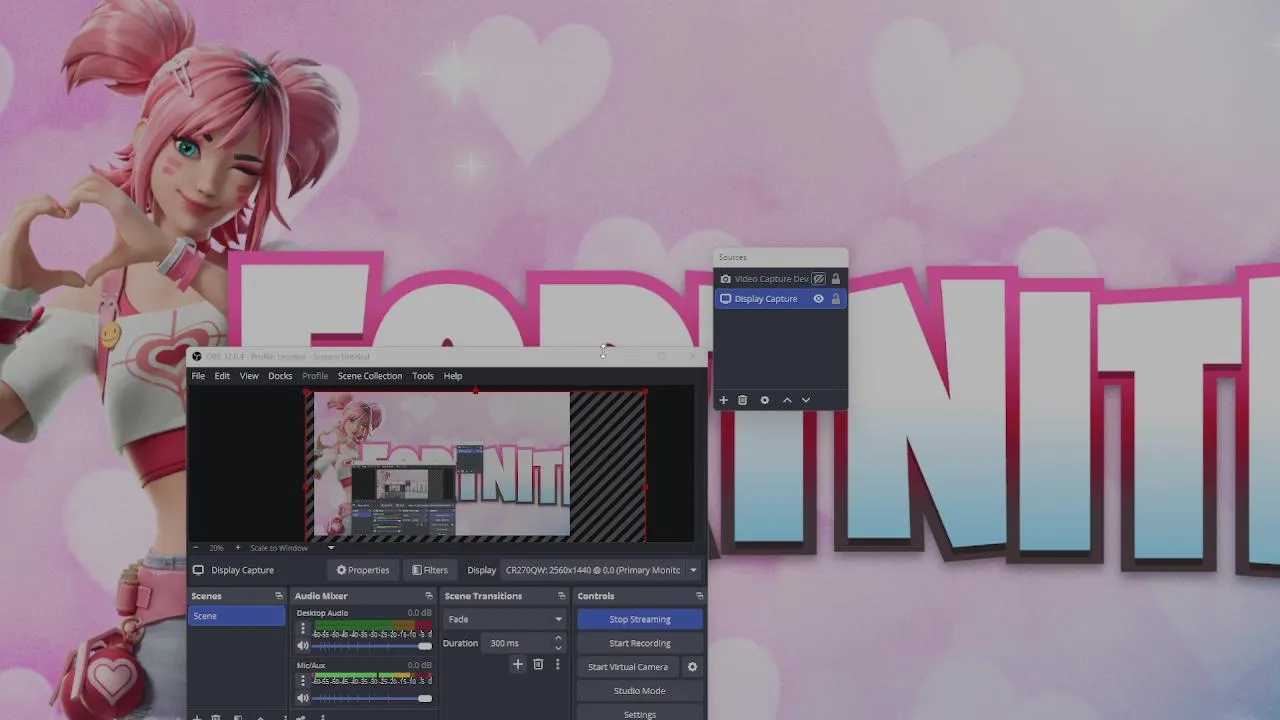This screenshot has width=1280, height=720.
Task: Add a new scene transition
Action: pos(518,664)
